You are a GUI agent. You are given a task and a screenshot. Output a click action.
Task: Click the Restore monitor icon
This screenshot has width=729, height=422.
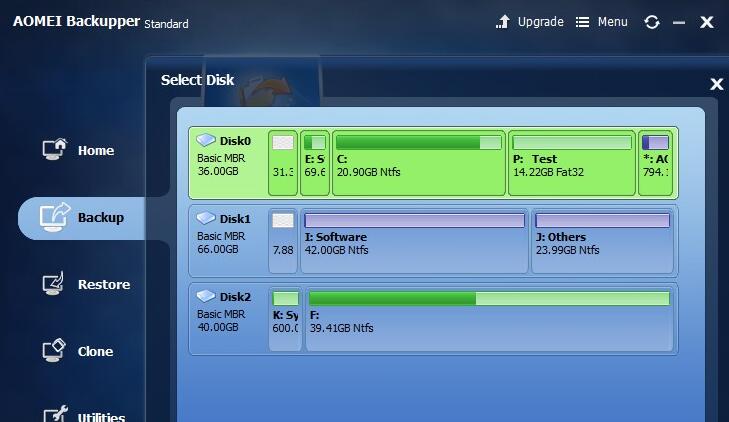tap(53, 284)
